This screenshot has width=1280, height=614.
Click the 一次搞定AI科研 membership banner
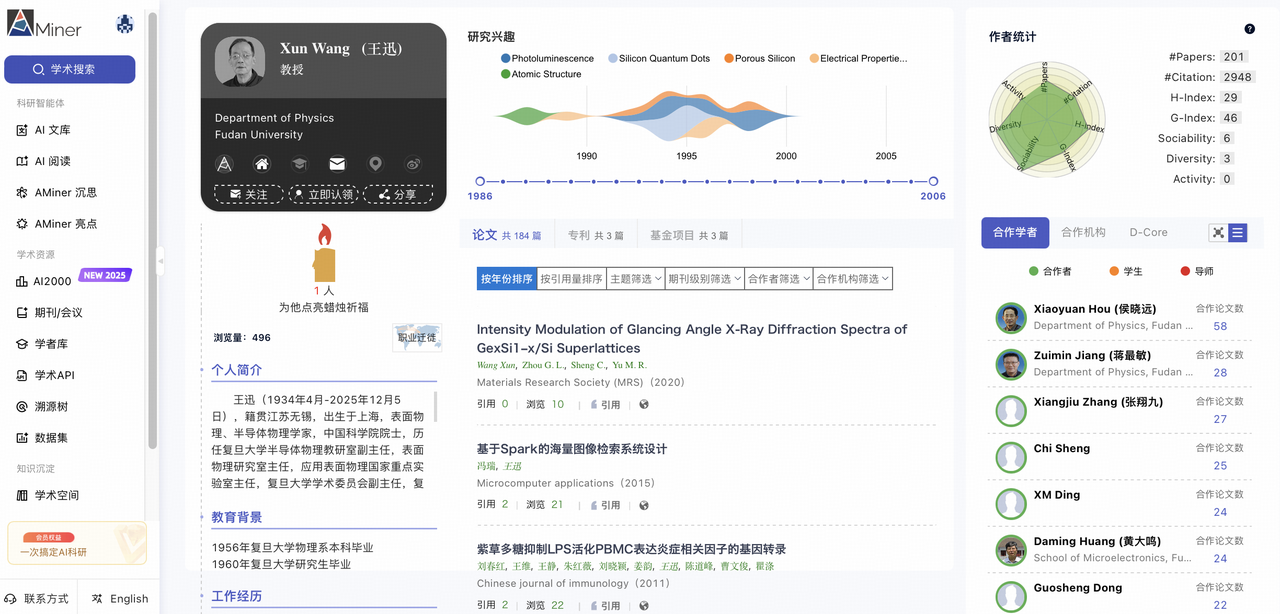click(x=77, y=543)
